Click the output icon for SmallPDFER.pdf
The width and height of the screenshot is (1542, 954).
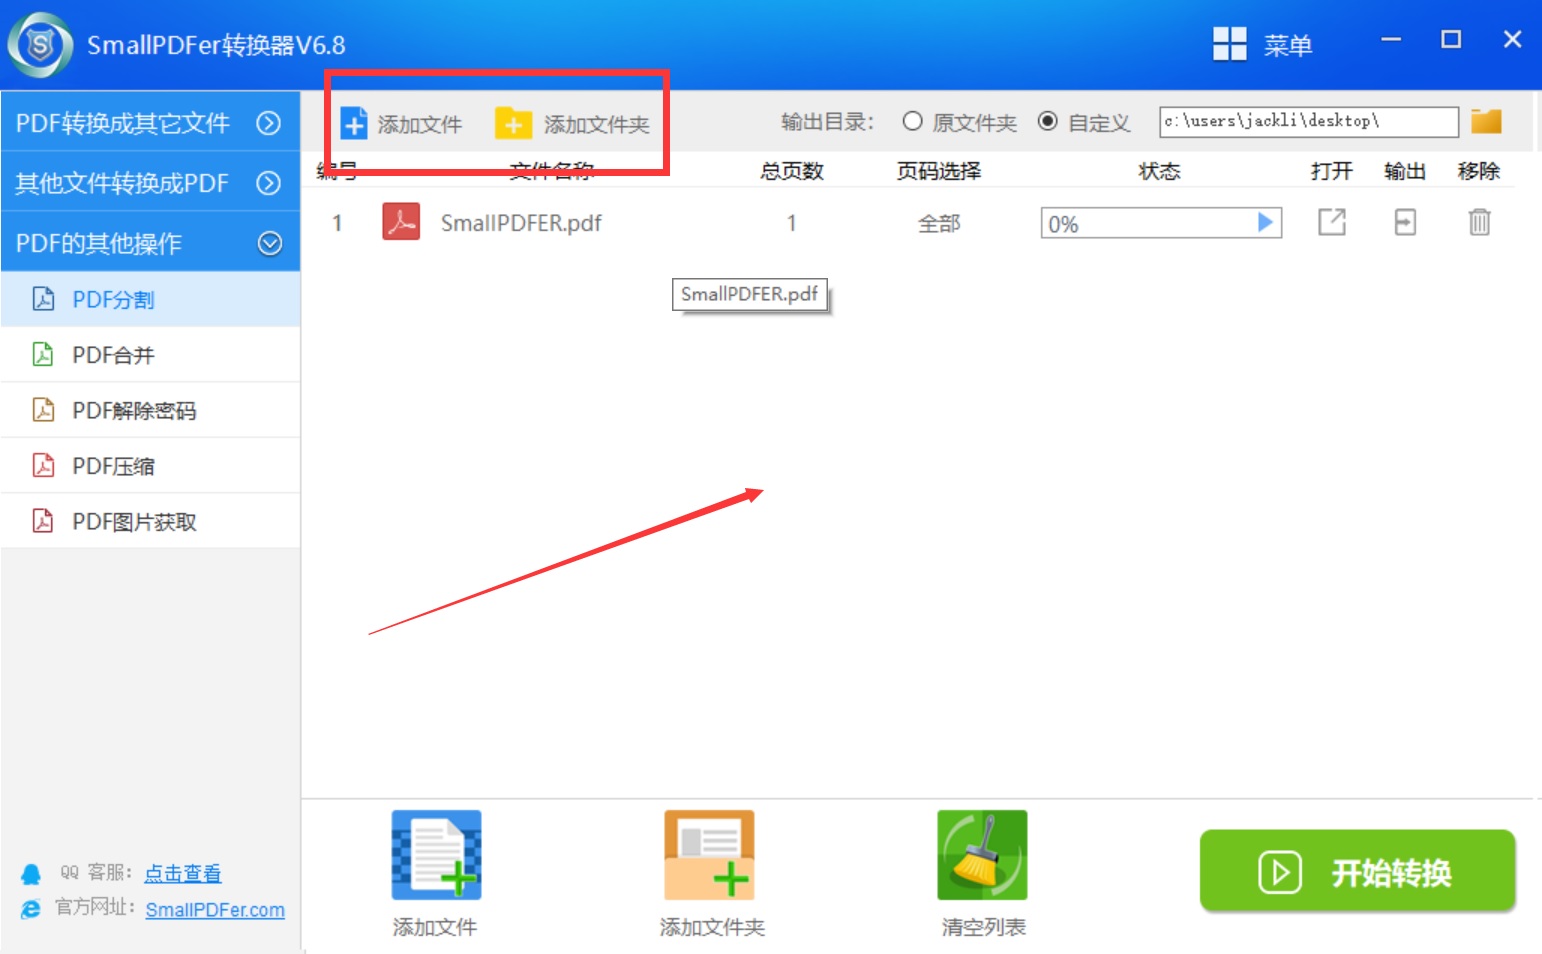click(x=1405, y=222)
